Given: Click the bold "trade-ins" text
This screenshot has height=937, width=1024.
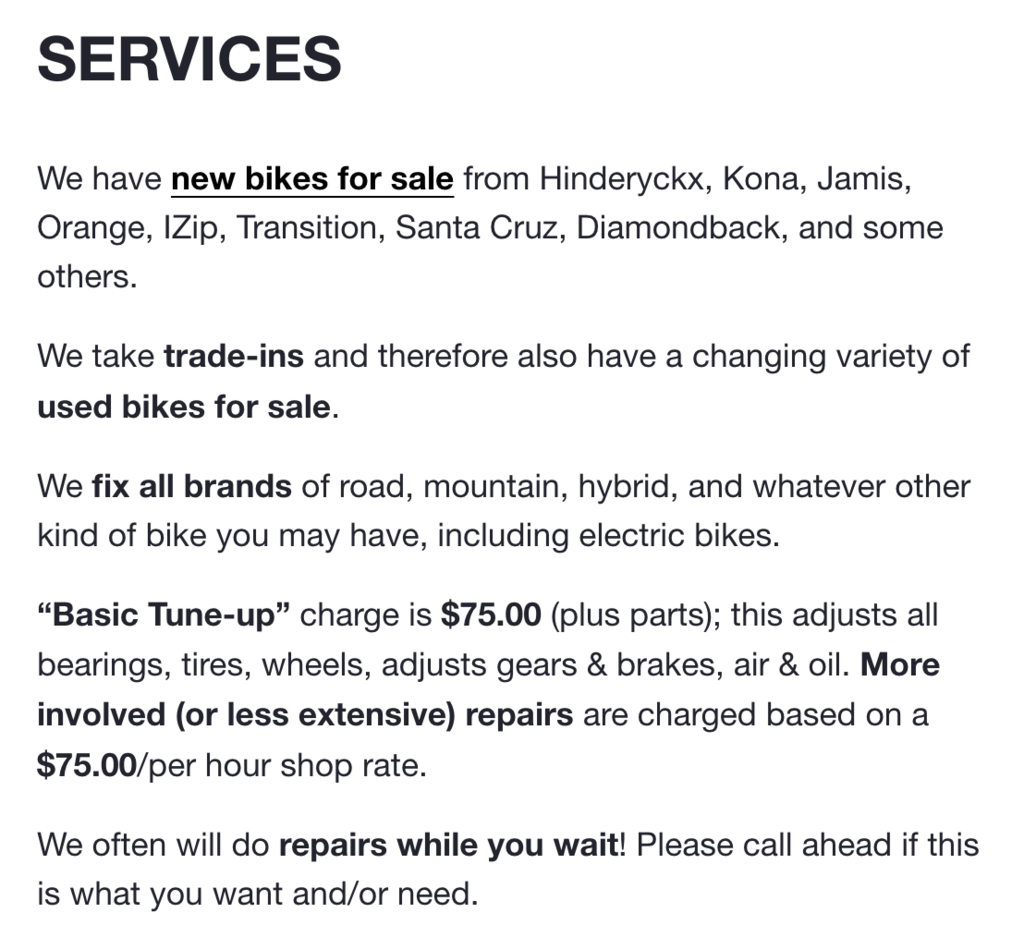Looking at the screenshot, I should pyautogui.click(x=233, y=357).
